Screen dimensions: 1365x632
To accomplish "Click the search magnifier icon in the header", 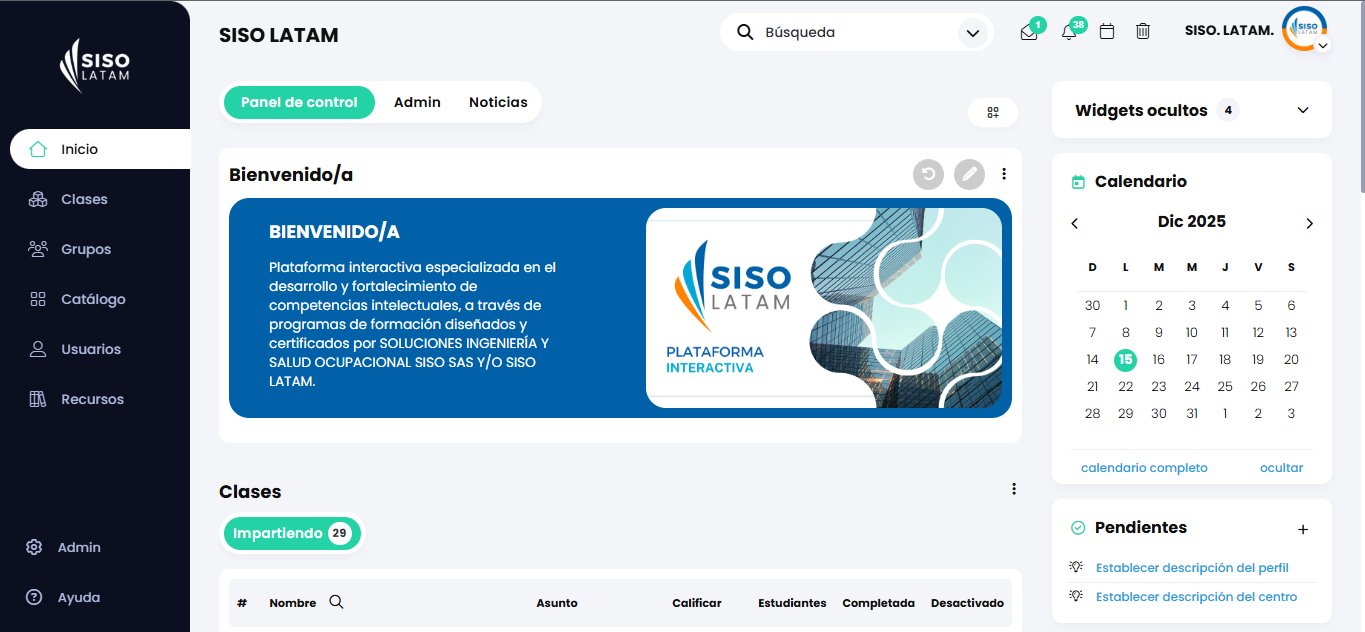I will [745, 32].
